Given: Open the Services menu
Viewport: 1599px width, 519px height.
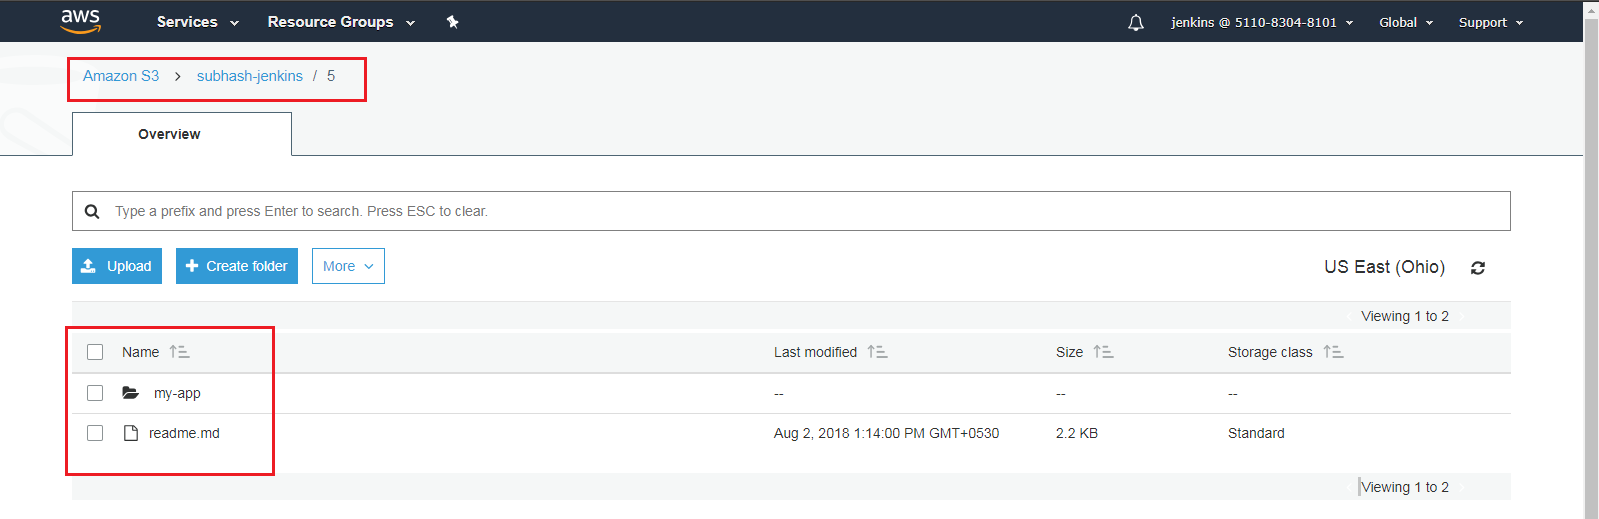Looking at the screenshot, I should coord(197,22).
